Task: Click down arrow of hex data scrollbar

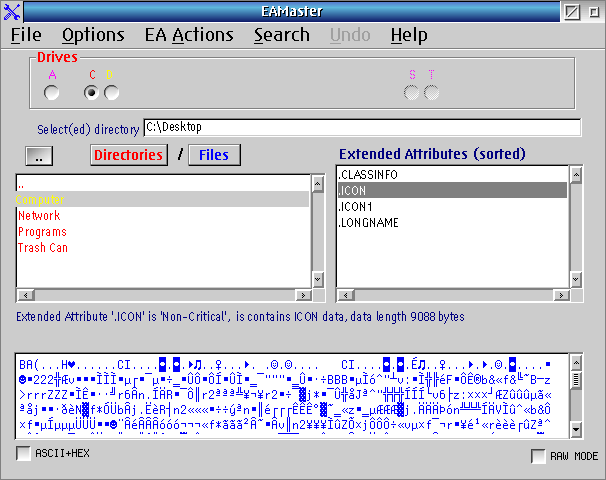Action: pyautogui.click(x=576, y=430)
